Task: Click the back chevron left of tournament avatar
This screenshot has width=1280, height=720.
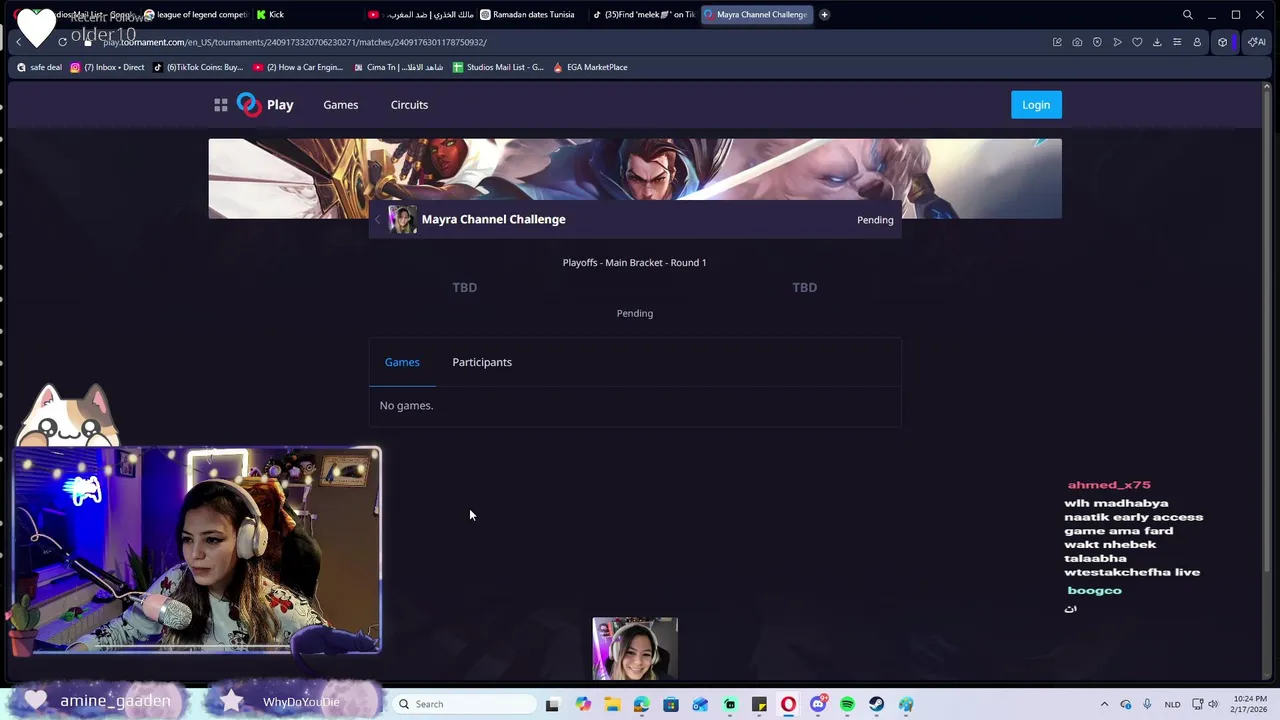Action: (378, 219)
